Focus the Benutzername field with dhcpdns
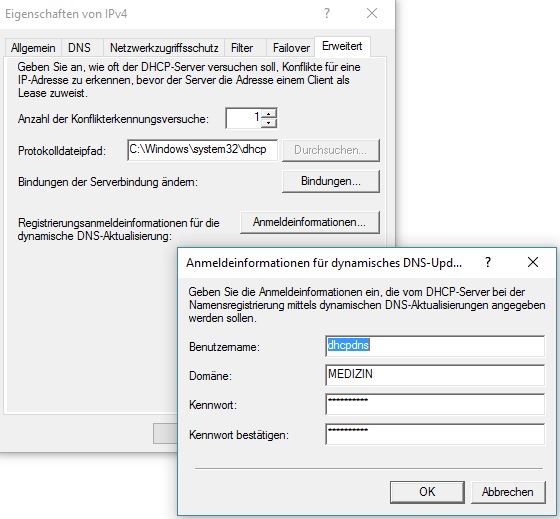Screen dimensions: 560x519 (435, 346)
